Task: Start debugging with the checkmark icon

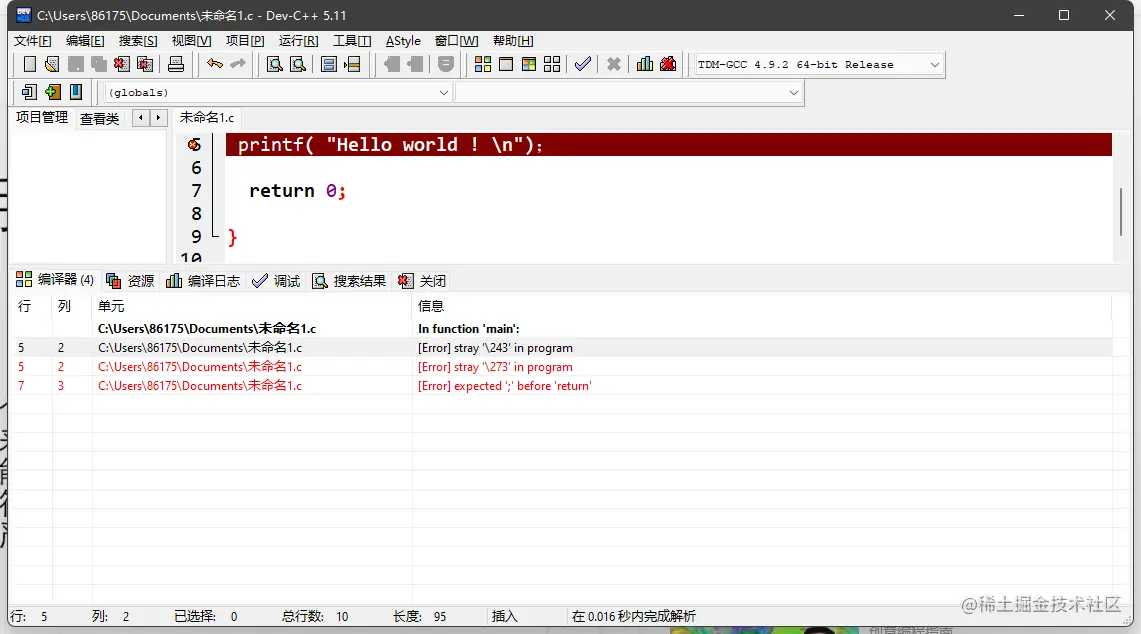Action: [583, 64]
